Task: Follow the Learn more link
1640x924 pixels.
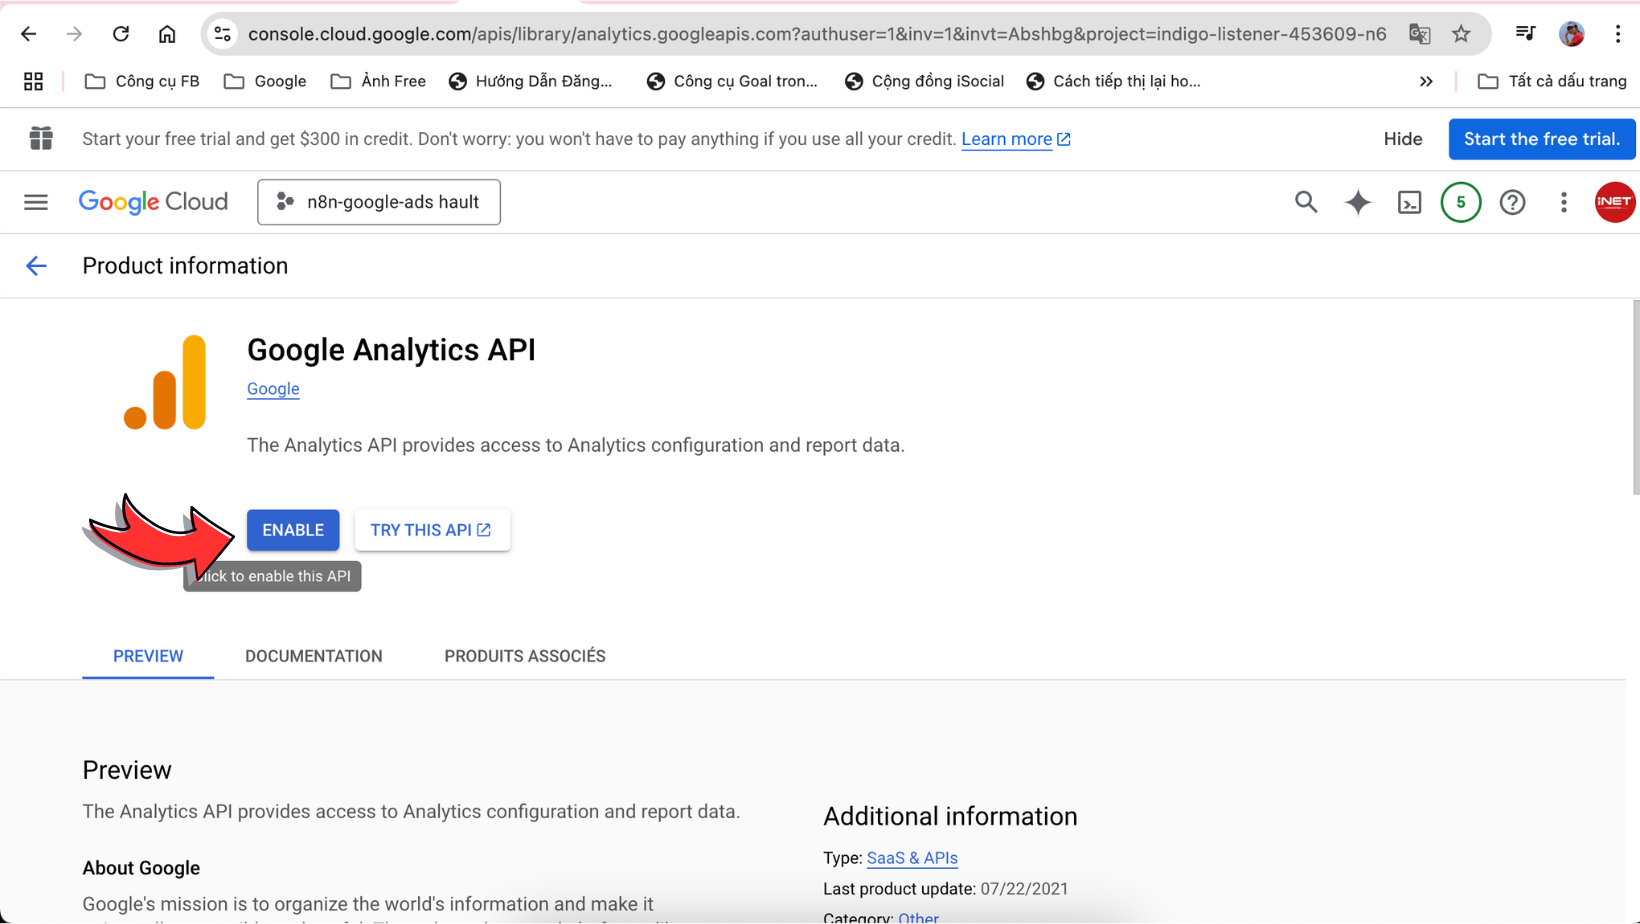Action: click(1016, 139)
